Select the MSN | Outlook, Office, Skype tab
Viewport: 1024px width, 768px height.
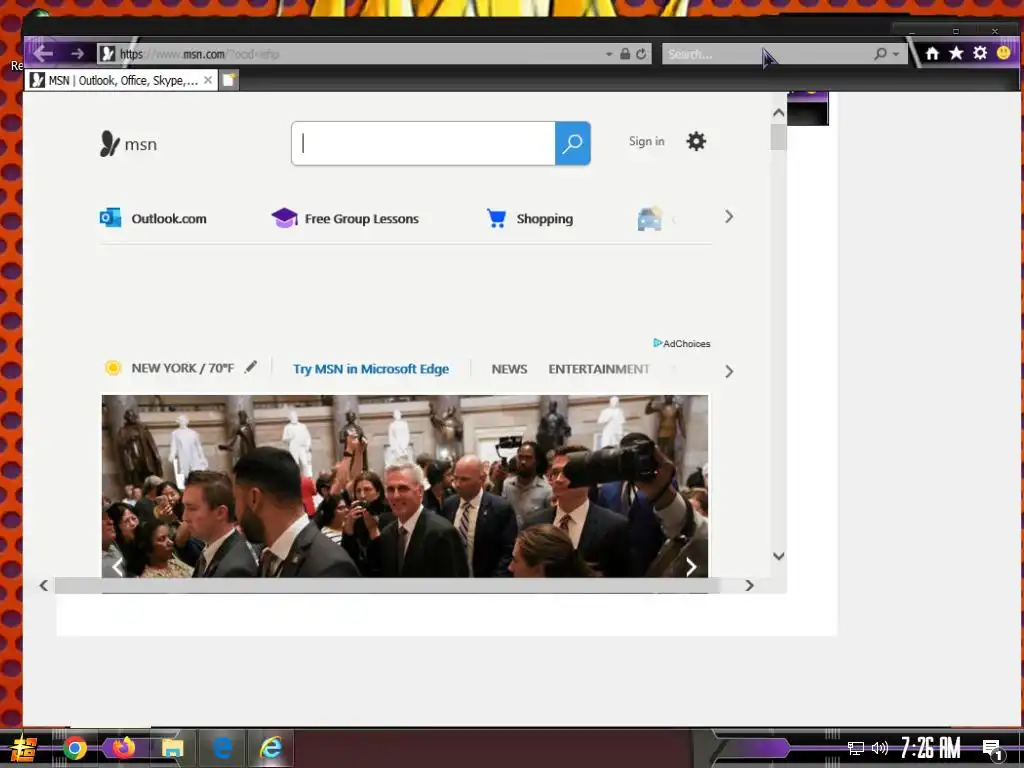coord(121,80)
